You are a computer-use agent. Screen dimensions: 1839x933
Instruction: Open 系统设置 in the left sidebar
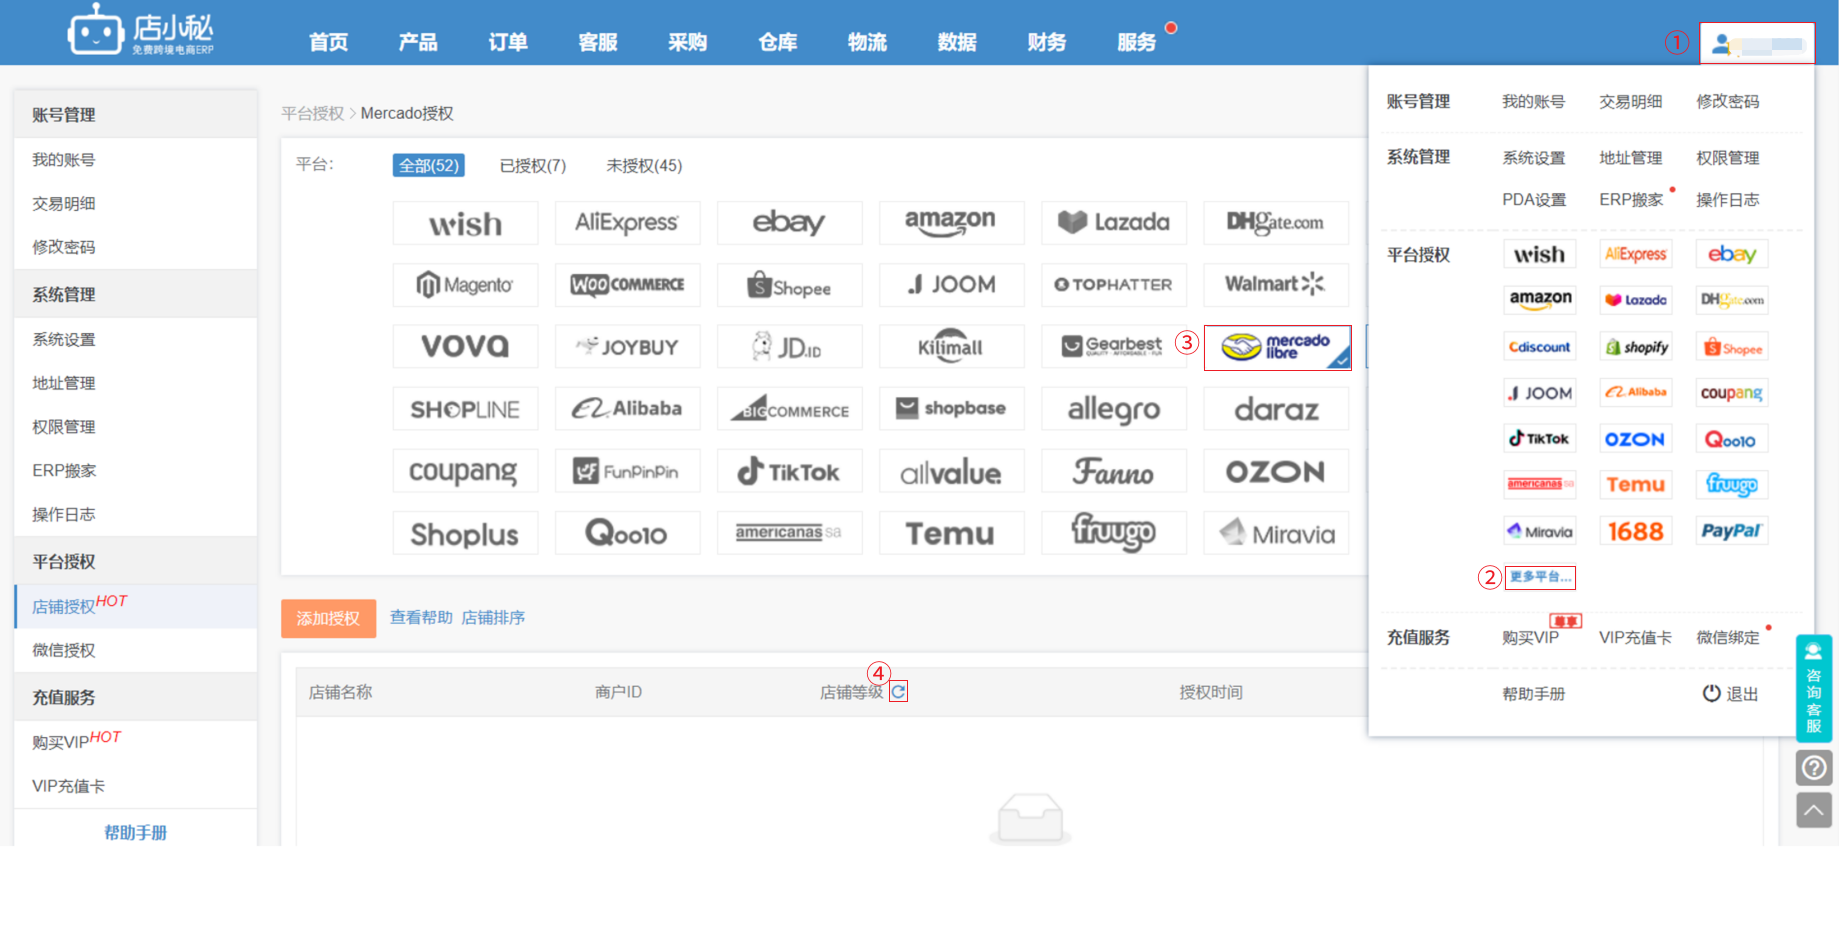[x=64, y=340]
